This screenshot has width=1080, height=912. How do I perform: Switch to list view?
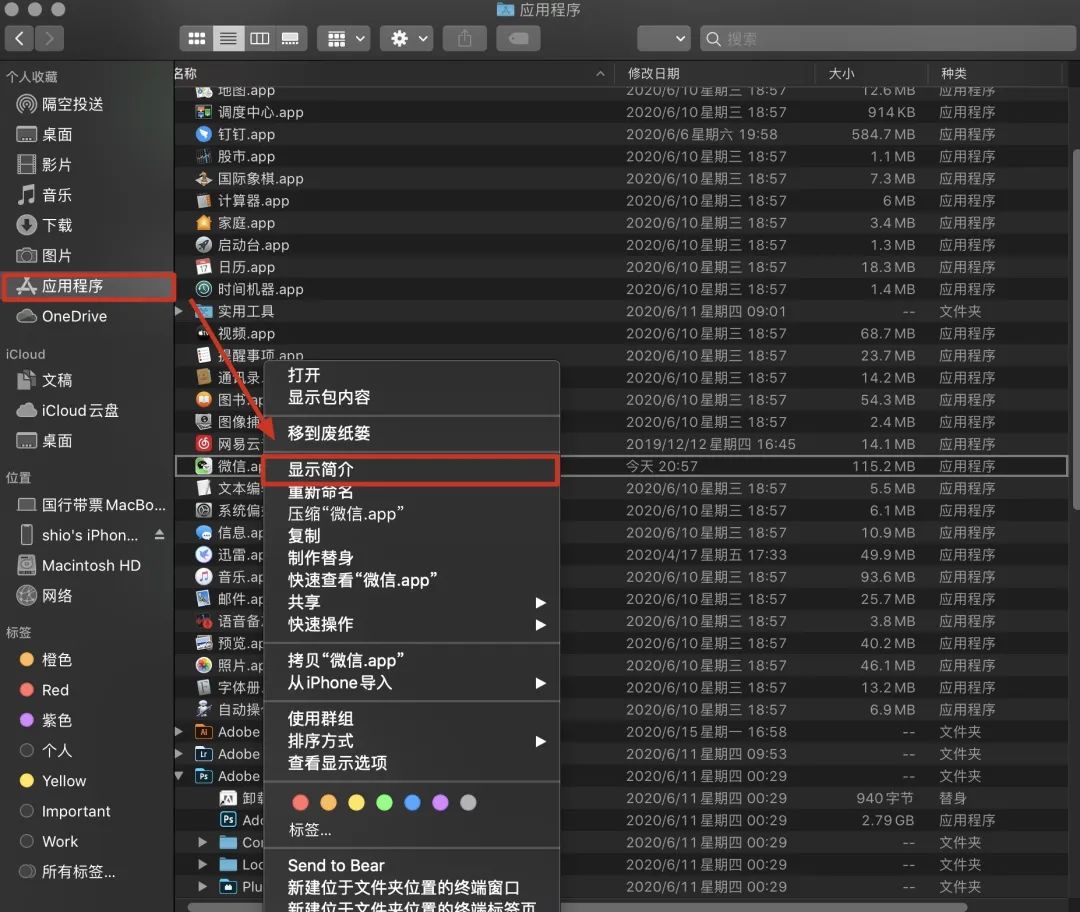(228, 39)
